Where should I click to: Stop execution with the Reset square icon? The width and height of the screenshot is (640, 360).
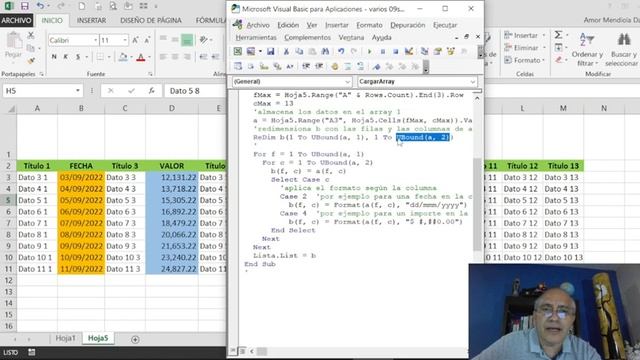tap(395, 52)
